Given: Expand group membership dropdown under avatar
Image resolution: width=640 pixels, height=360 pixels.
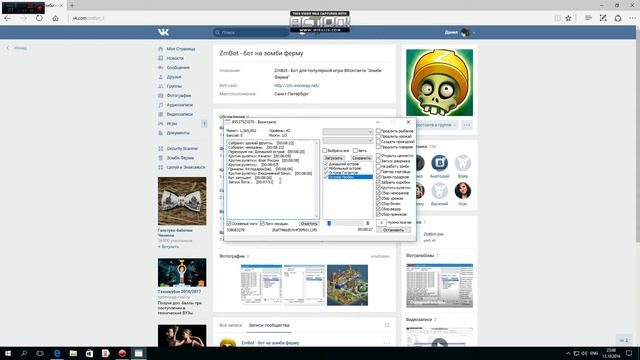Looking at the screenshot, I should pyautogui.click(x=436, y=125).
